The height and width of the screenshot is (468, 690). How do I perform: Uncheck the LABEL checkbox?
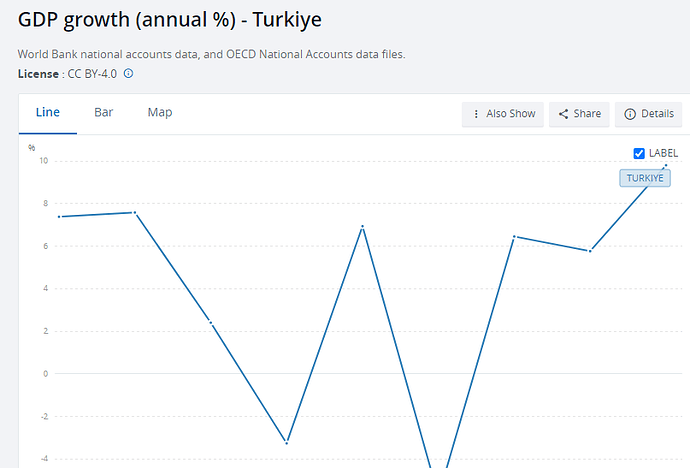click(639, 153)
